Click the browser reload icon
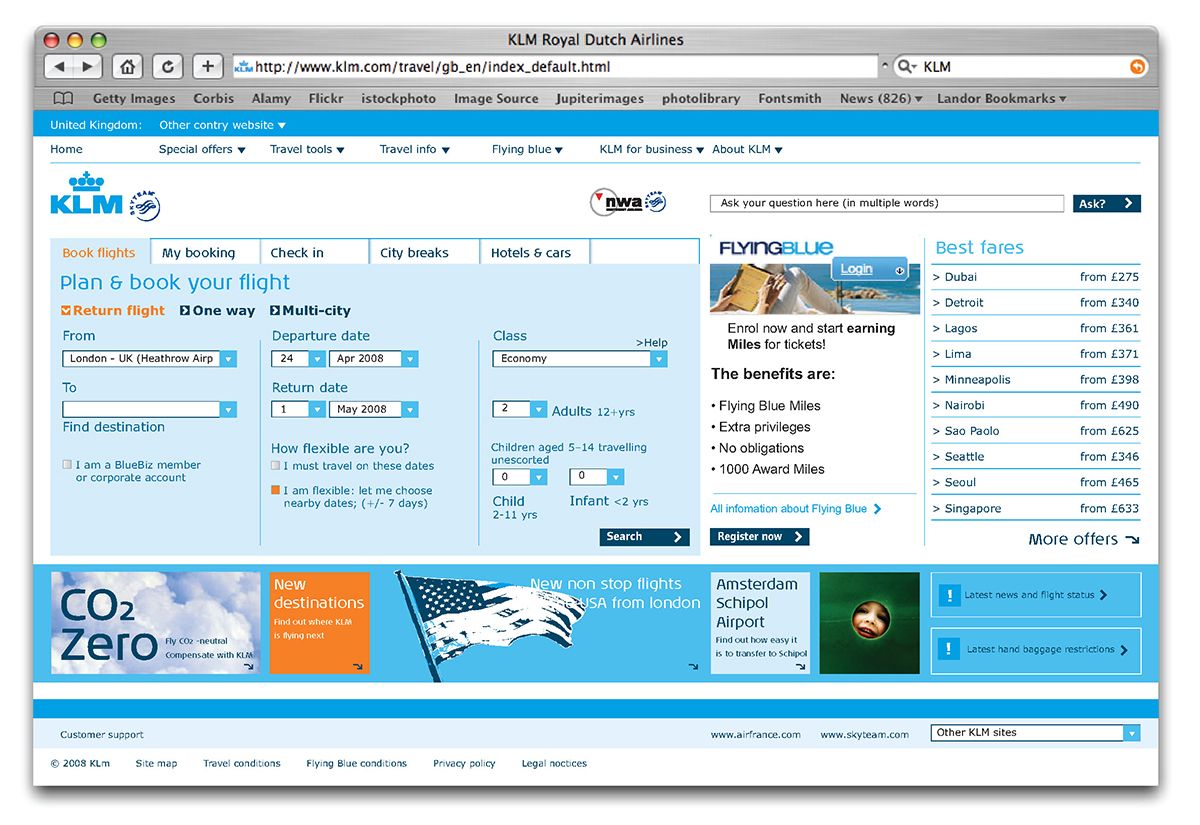This screenshot has height=825, width=1200. coord(167,67)
